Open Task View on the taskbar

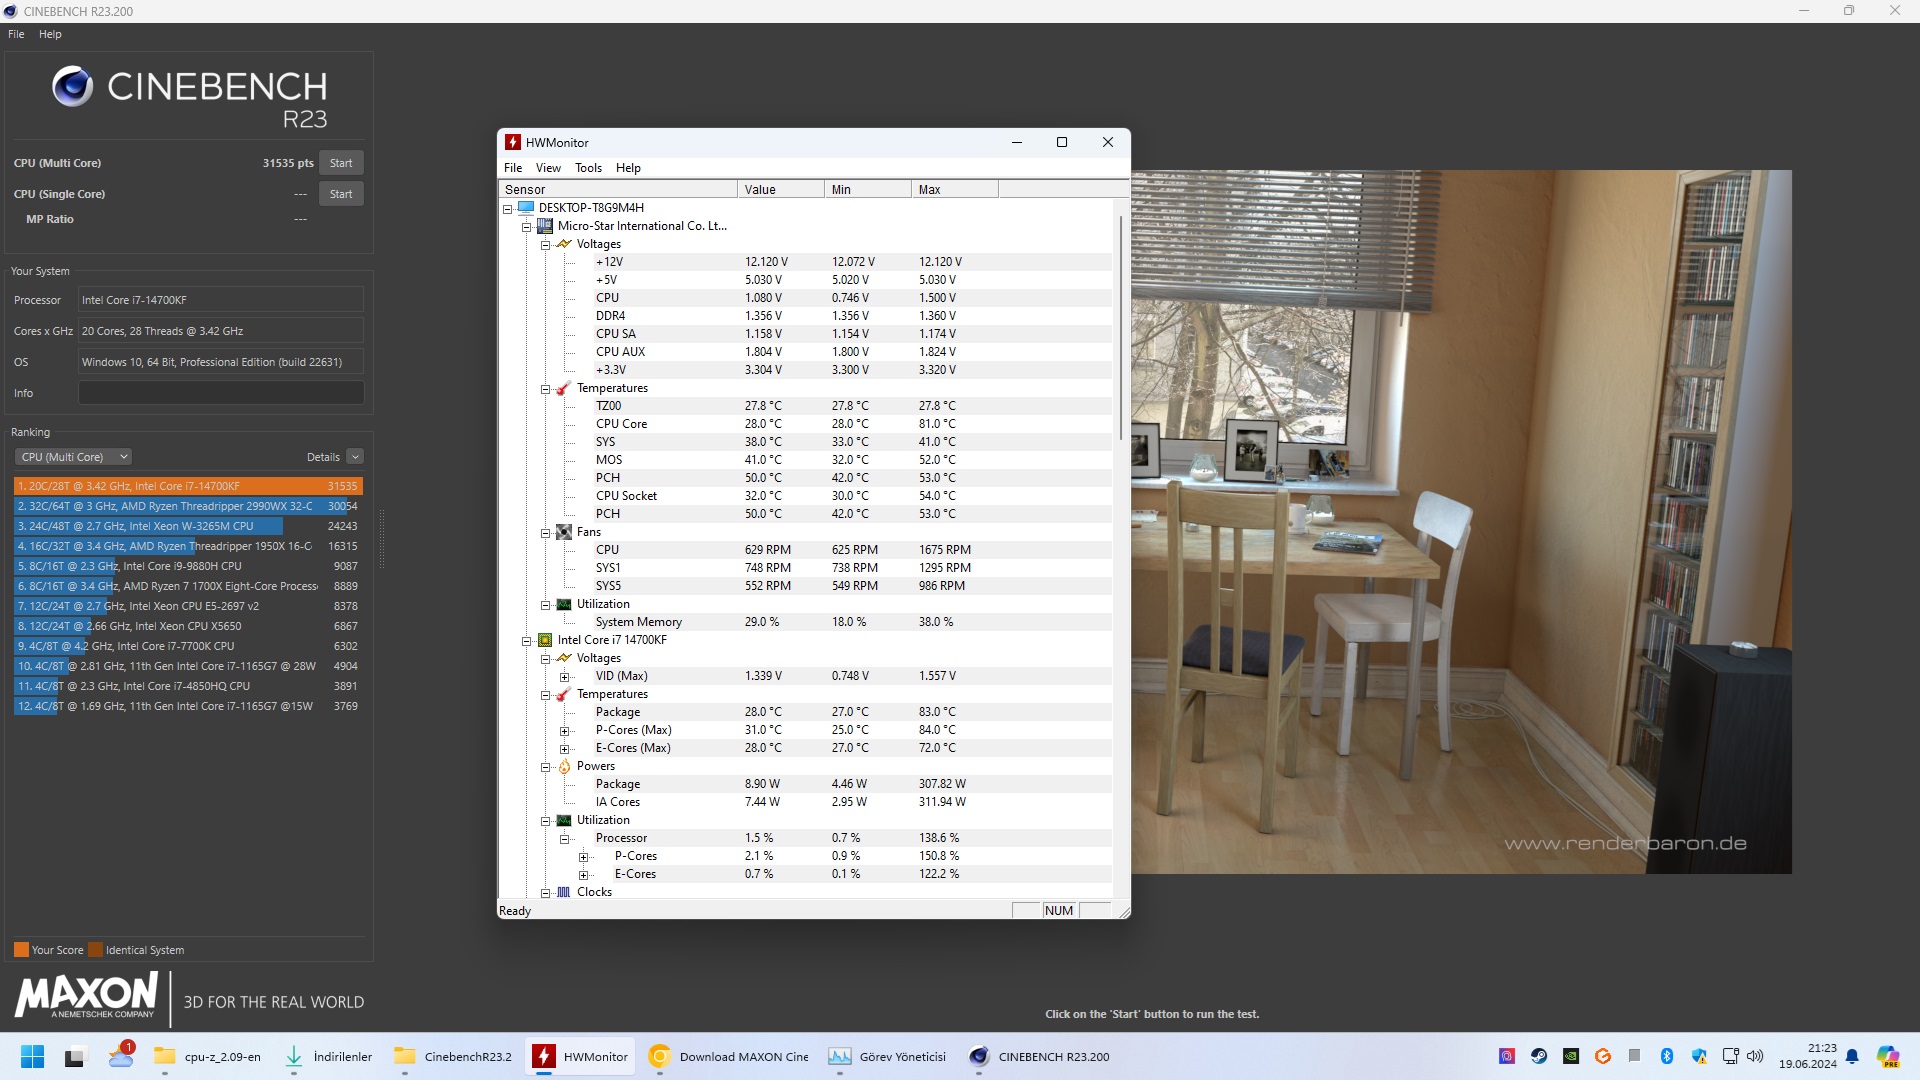point(75,1057)
